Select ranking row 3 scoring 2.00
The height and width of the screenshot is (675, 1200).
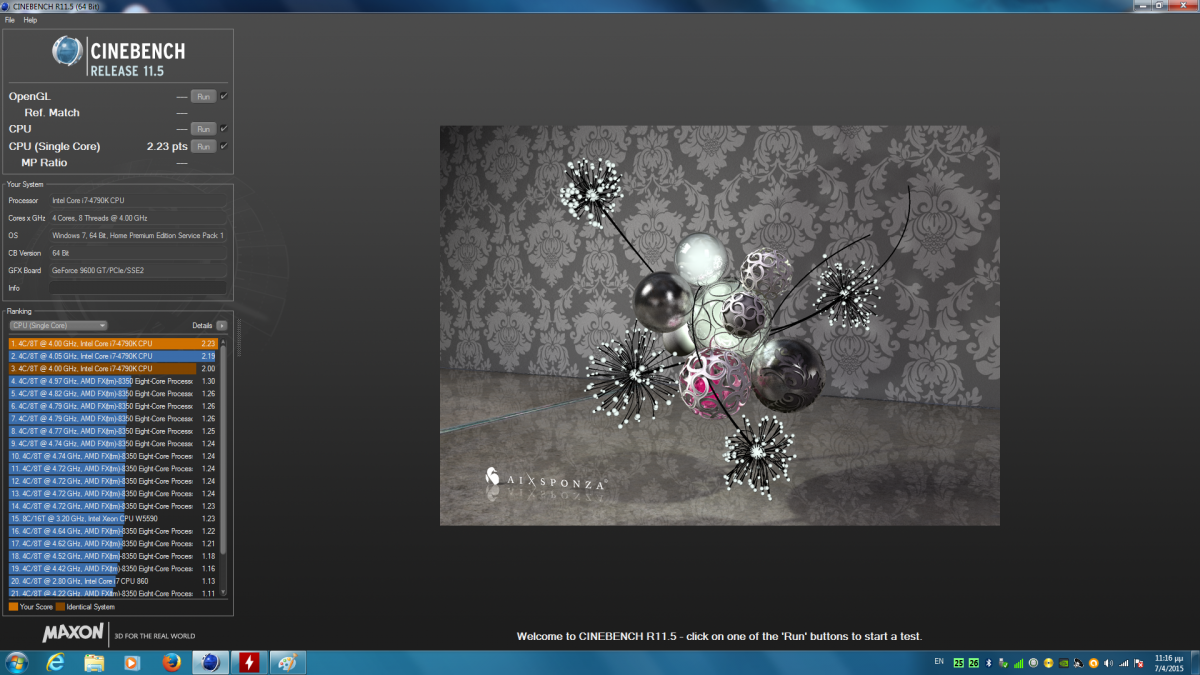(113, 368)
